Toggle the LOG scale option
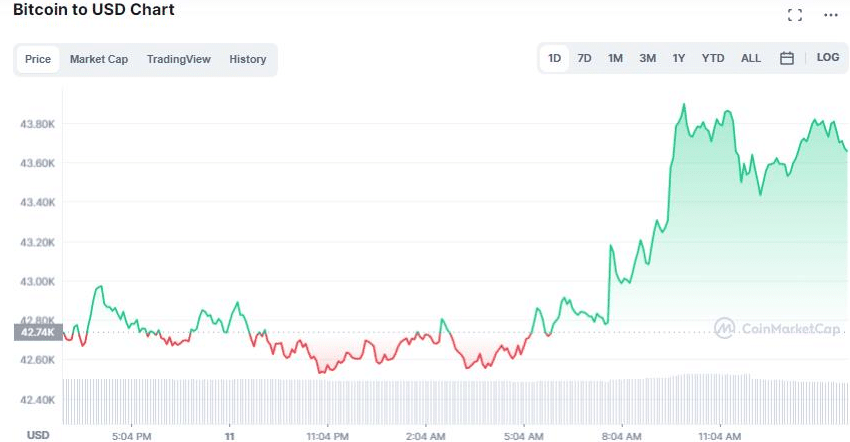This screenshot has width=850, height=442. point(828,57)
